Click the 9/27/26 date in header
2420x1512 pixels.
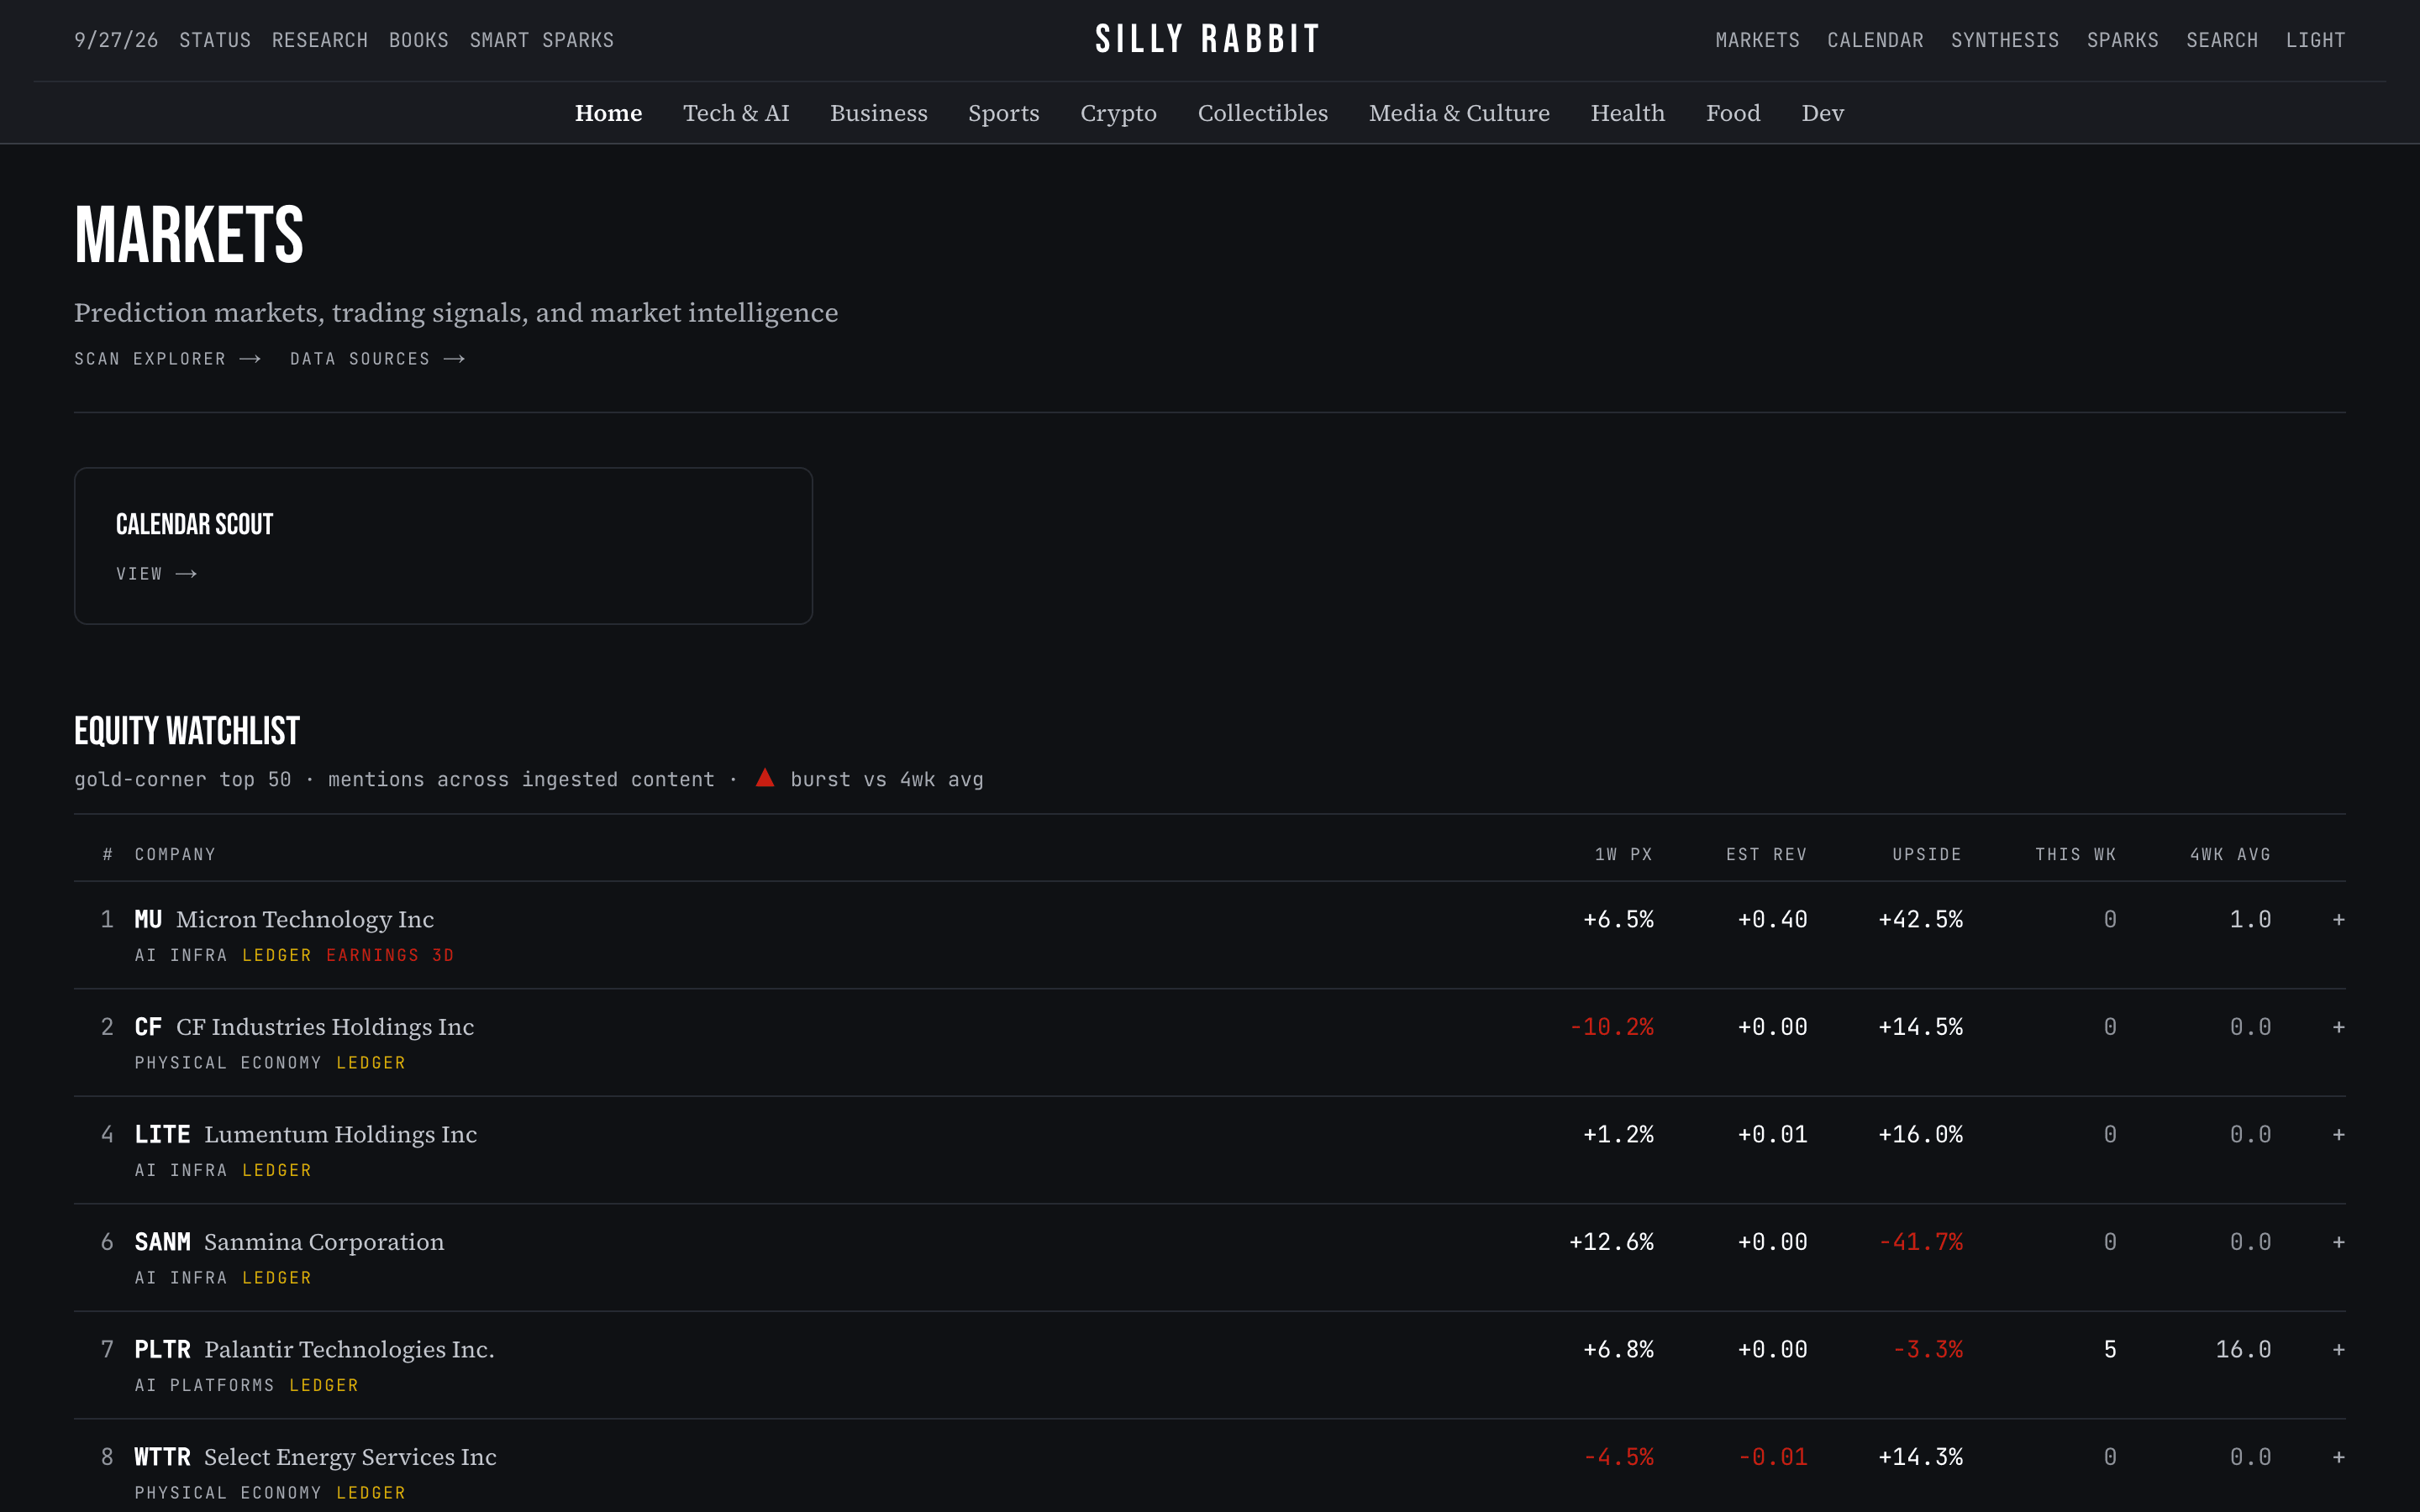116,40
